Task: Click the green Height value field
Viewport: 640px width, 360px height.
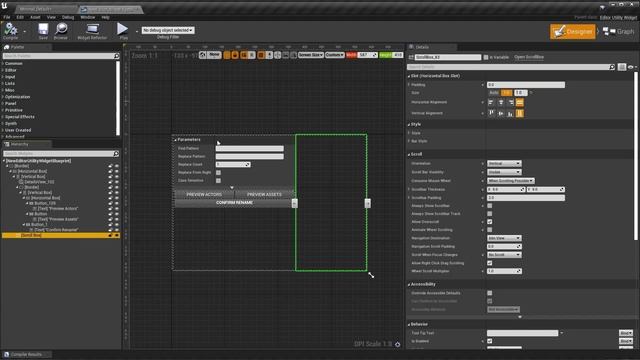Action: pyautogui.click(x=398, y=55)
